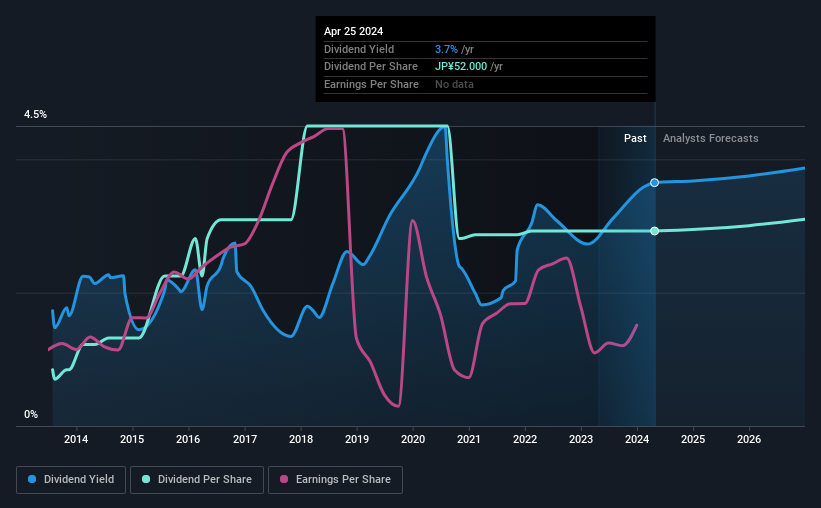Click the JP¥52.000 dividend per share value
The image size is (821, 508).
point(461,67)
